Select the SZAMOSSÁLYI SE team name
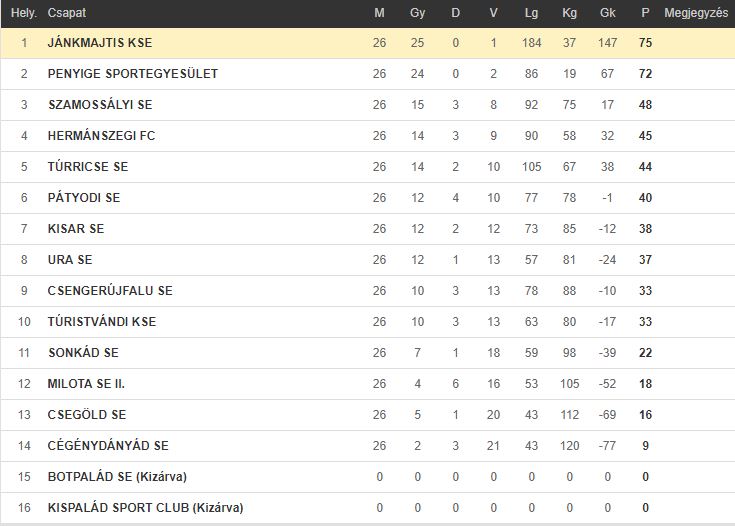 (100, 105)
